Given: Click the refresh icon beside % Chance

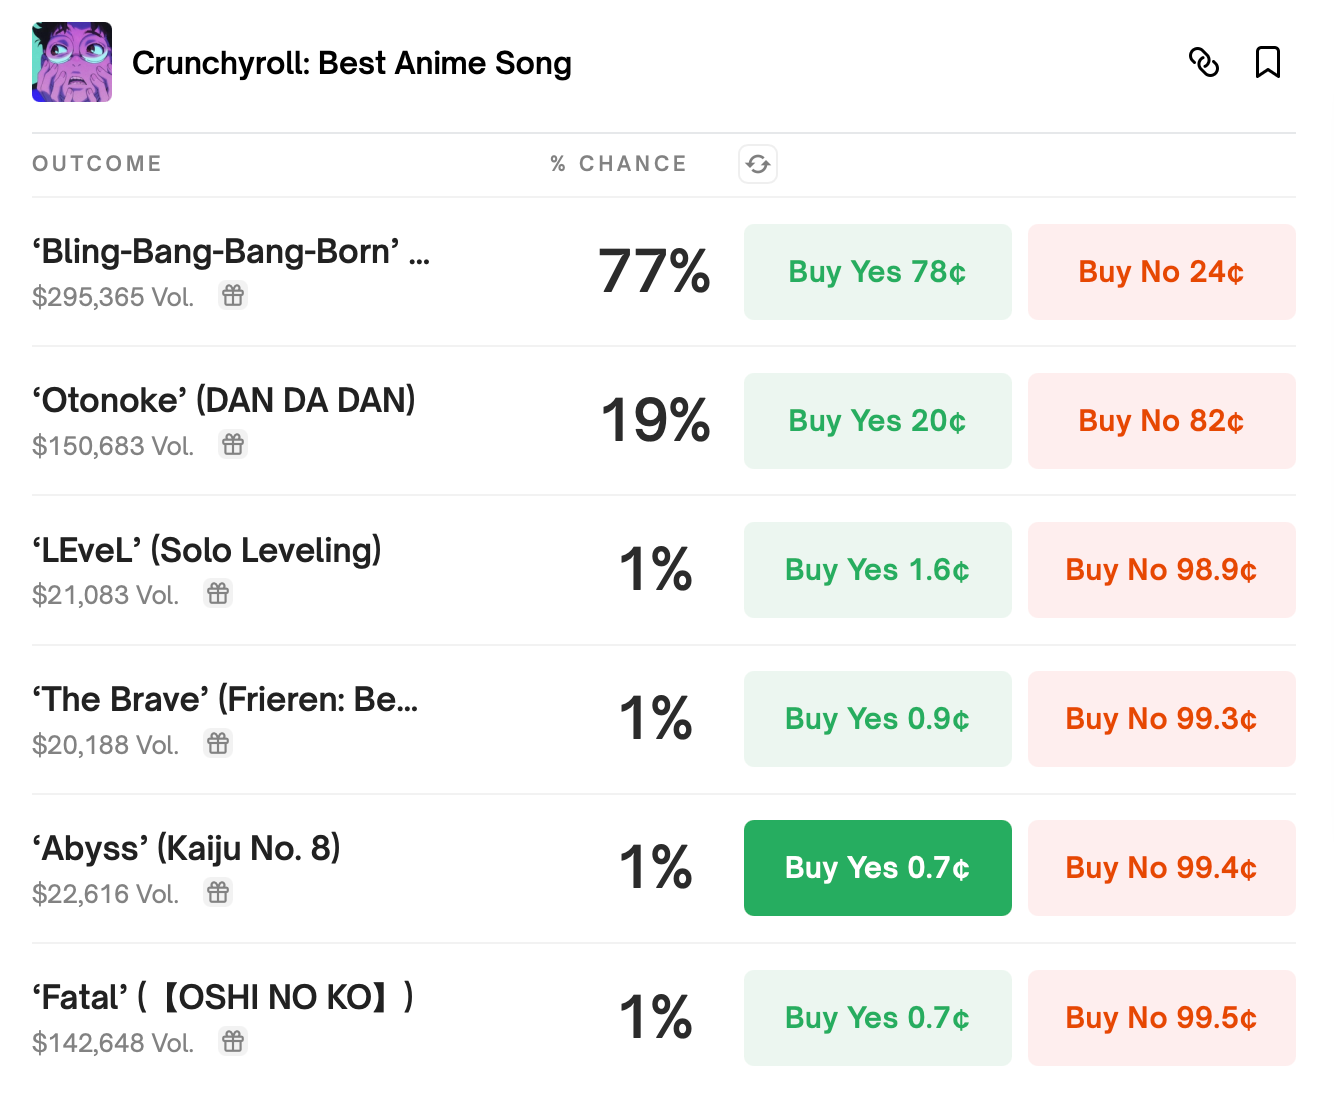Looking at the screenshot, I should click(758, 164).
